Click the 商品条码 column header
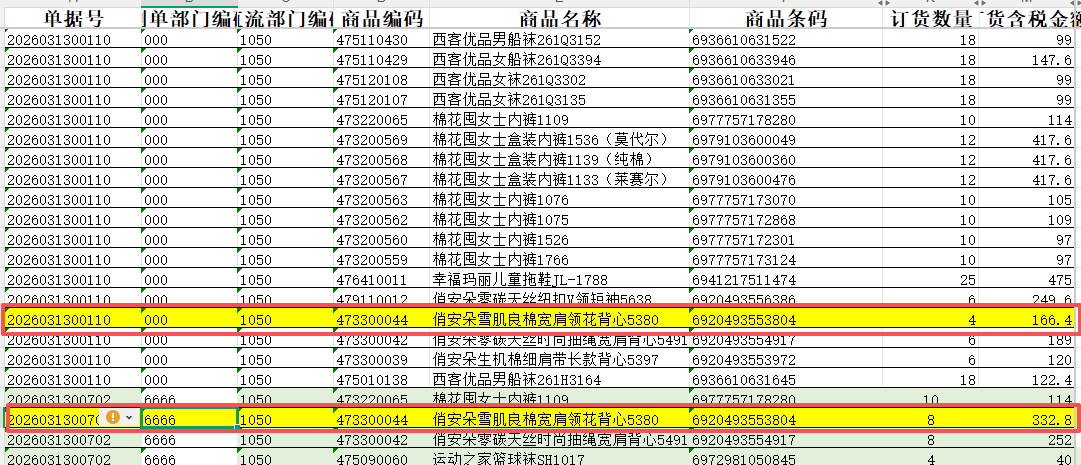Image resolution: width=1081 pixels, height=465 pixels. (x=787, y=19)
